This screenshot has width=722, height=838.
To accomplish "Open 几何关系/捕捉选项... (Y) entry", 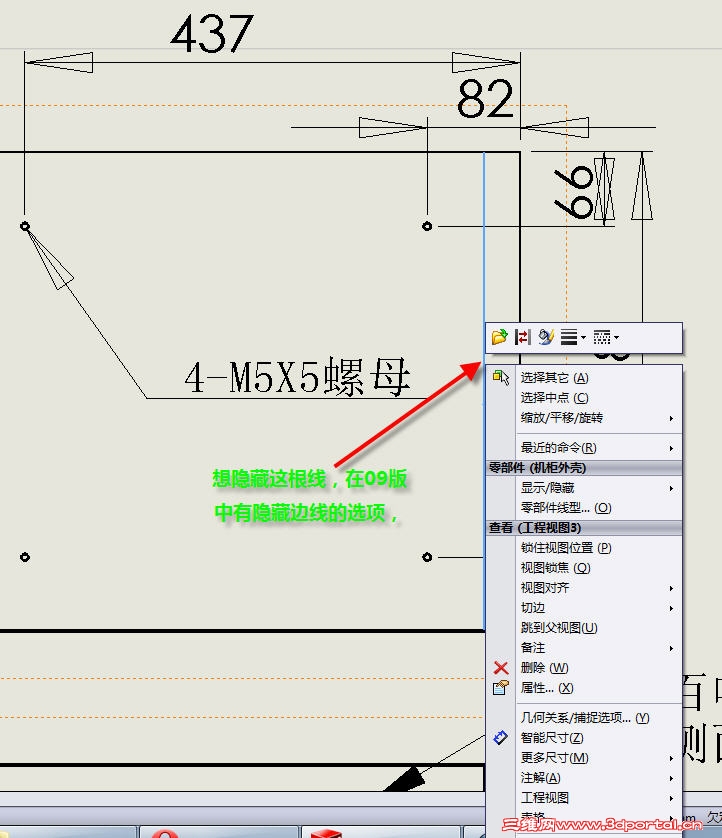I will click(584, 718).
